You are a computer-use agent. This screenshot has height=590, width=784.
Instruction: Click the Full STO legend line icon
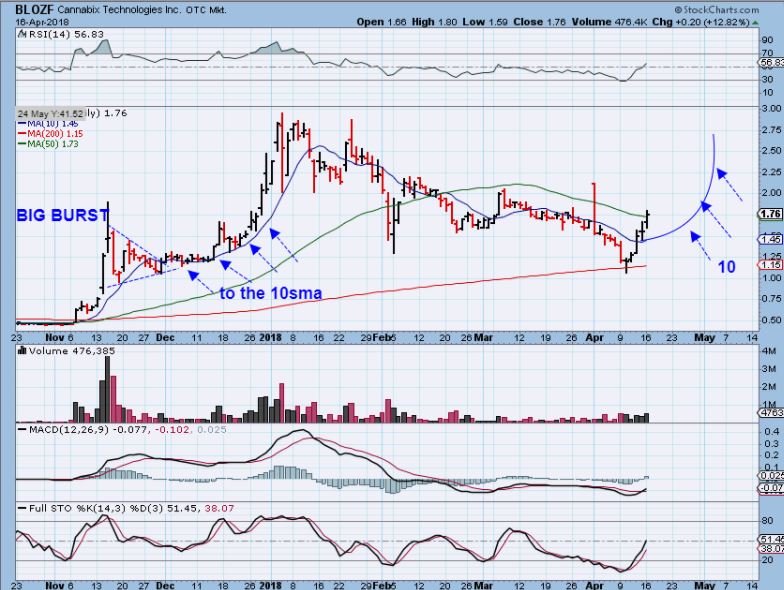click(22, 508)
